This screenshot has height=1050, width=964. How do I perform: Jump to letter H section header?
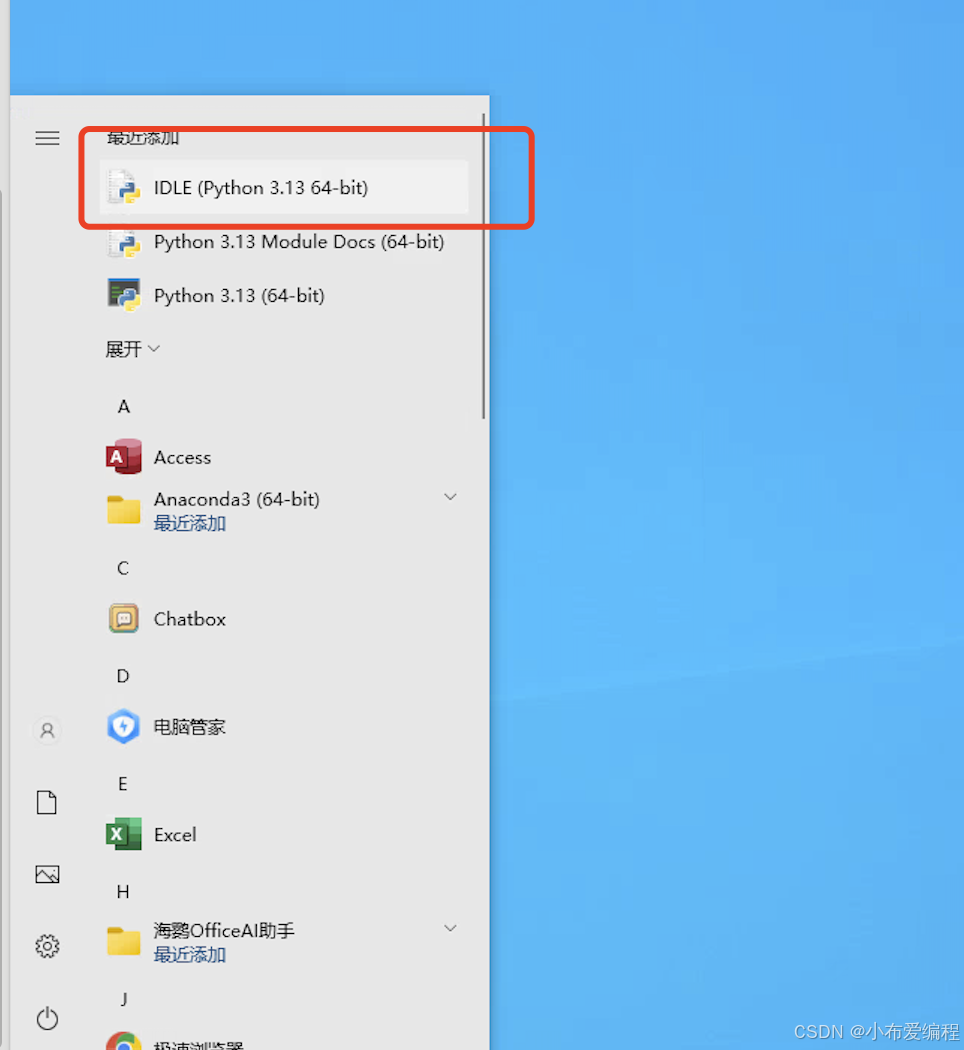pyautogui.click(x=123, y=892)
